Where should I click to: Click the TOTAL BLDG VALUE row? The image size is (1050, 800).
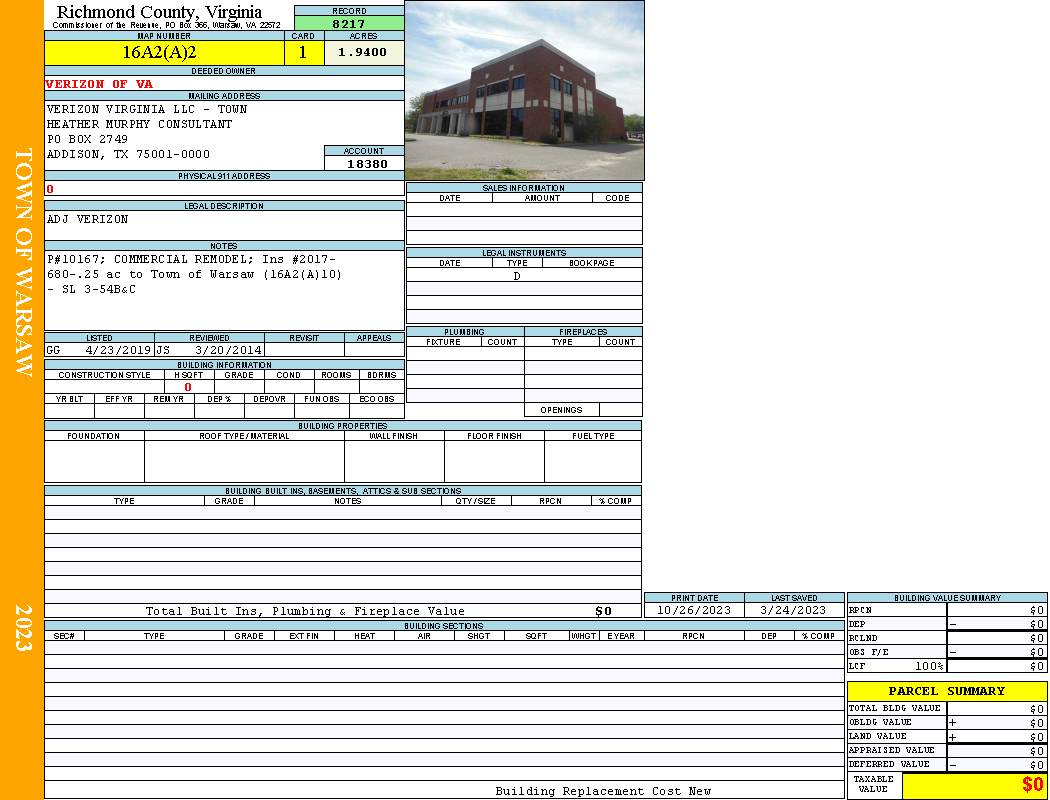(947, 708)
